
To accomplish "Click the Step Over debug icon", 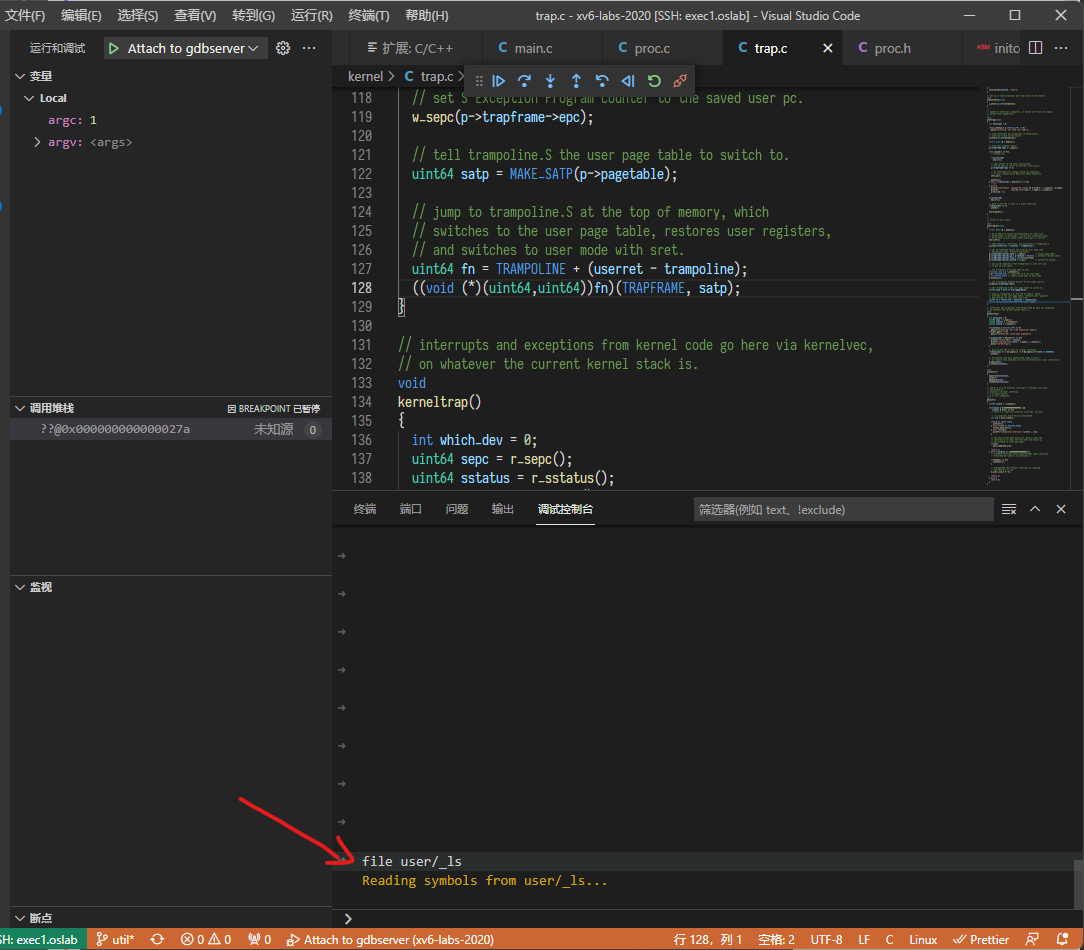I will coord(525,81).
